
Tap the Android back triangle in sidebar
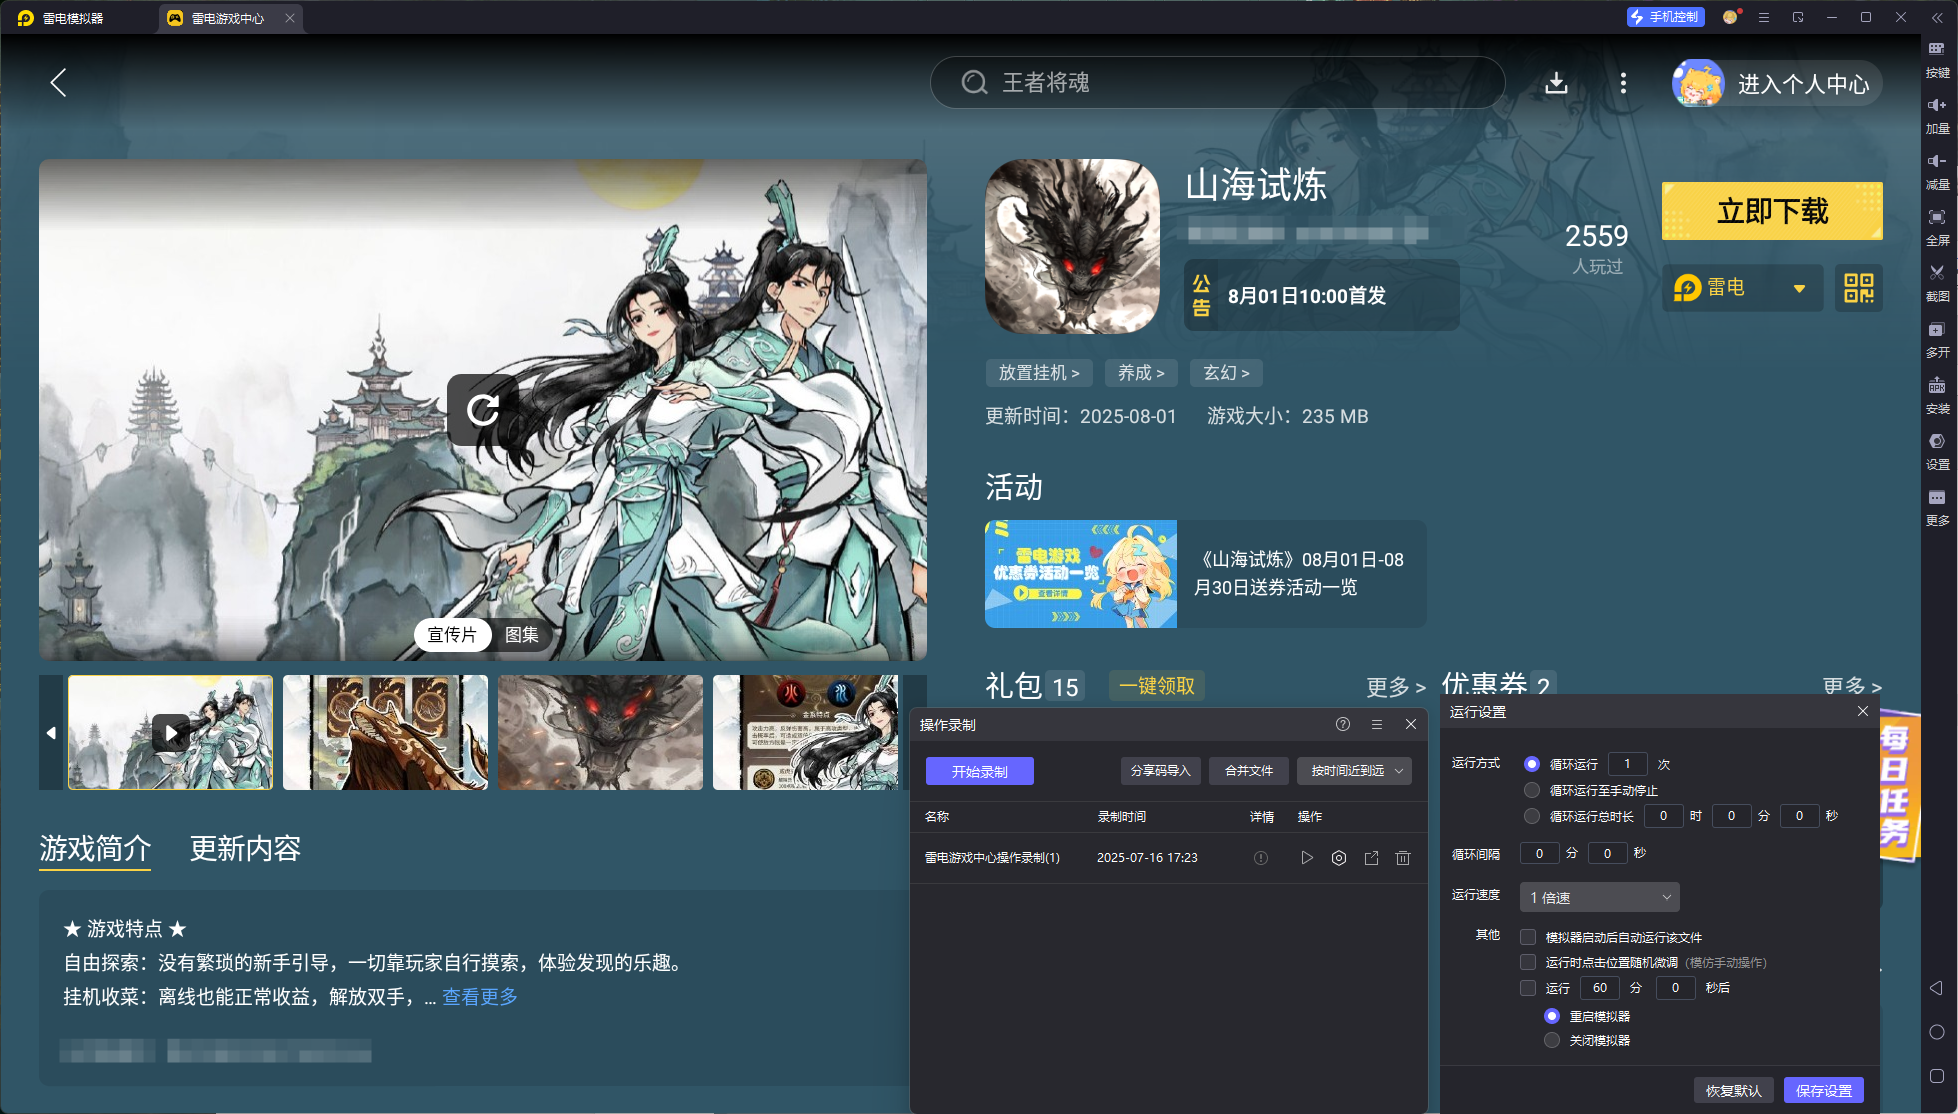click(1936, 988)
